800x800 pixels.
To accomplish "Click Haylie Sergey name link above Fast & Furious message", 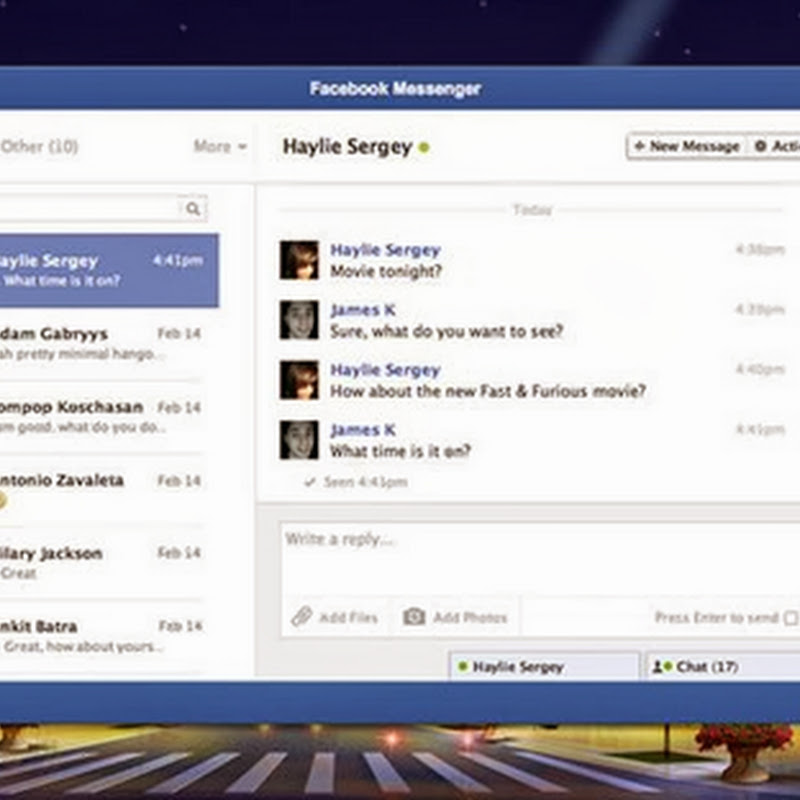I will pyautogui.click(x=385, y=370).
